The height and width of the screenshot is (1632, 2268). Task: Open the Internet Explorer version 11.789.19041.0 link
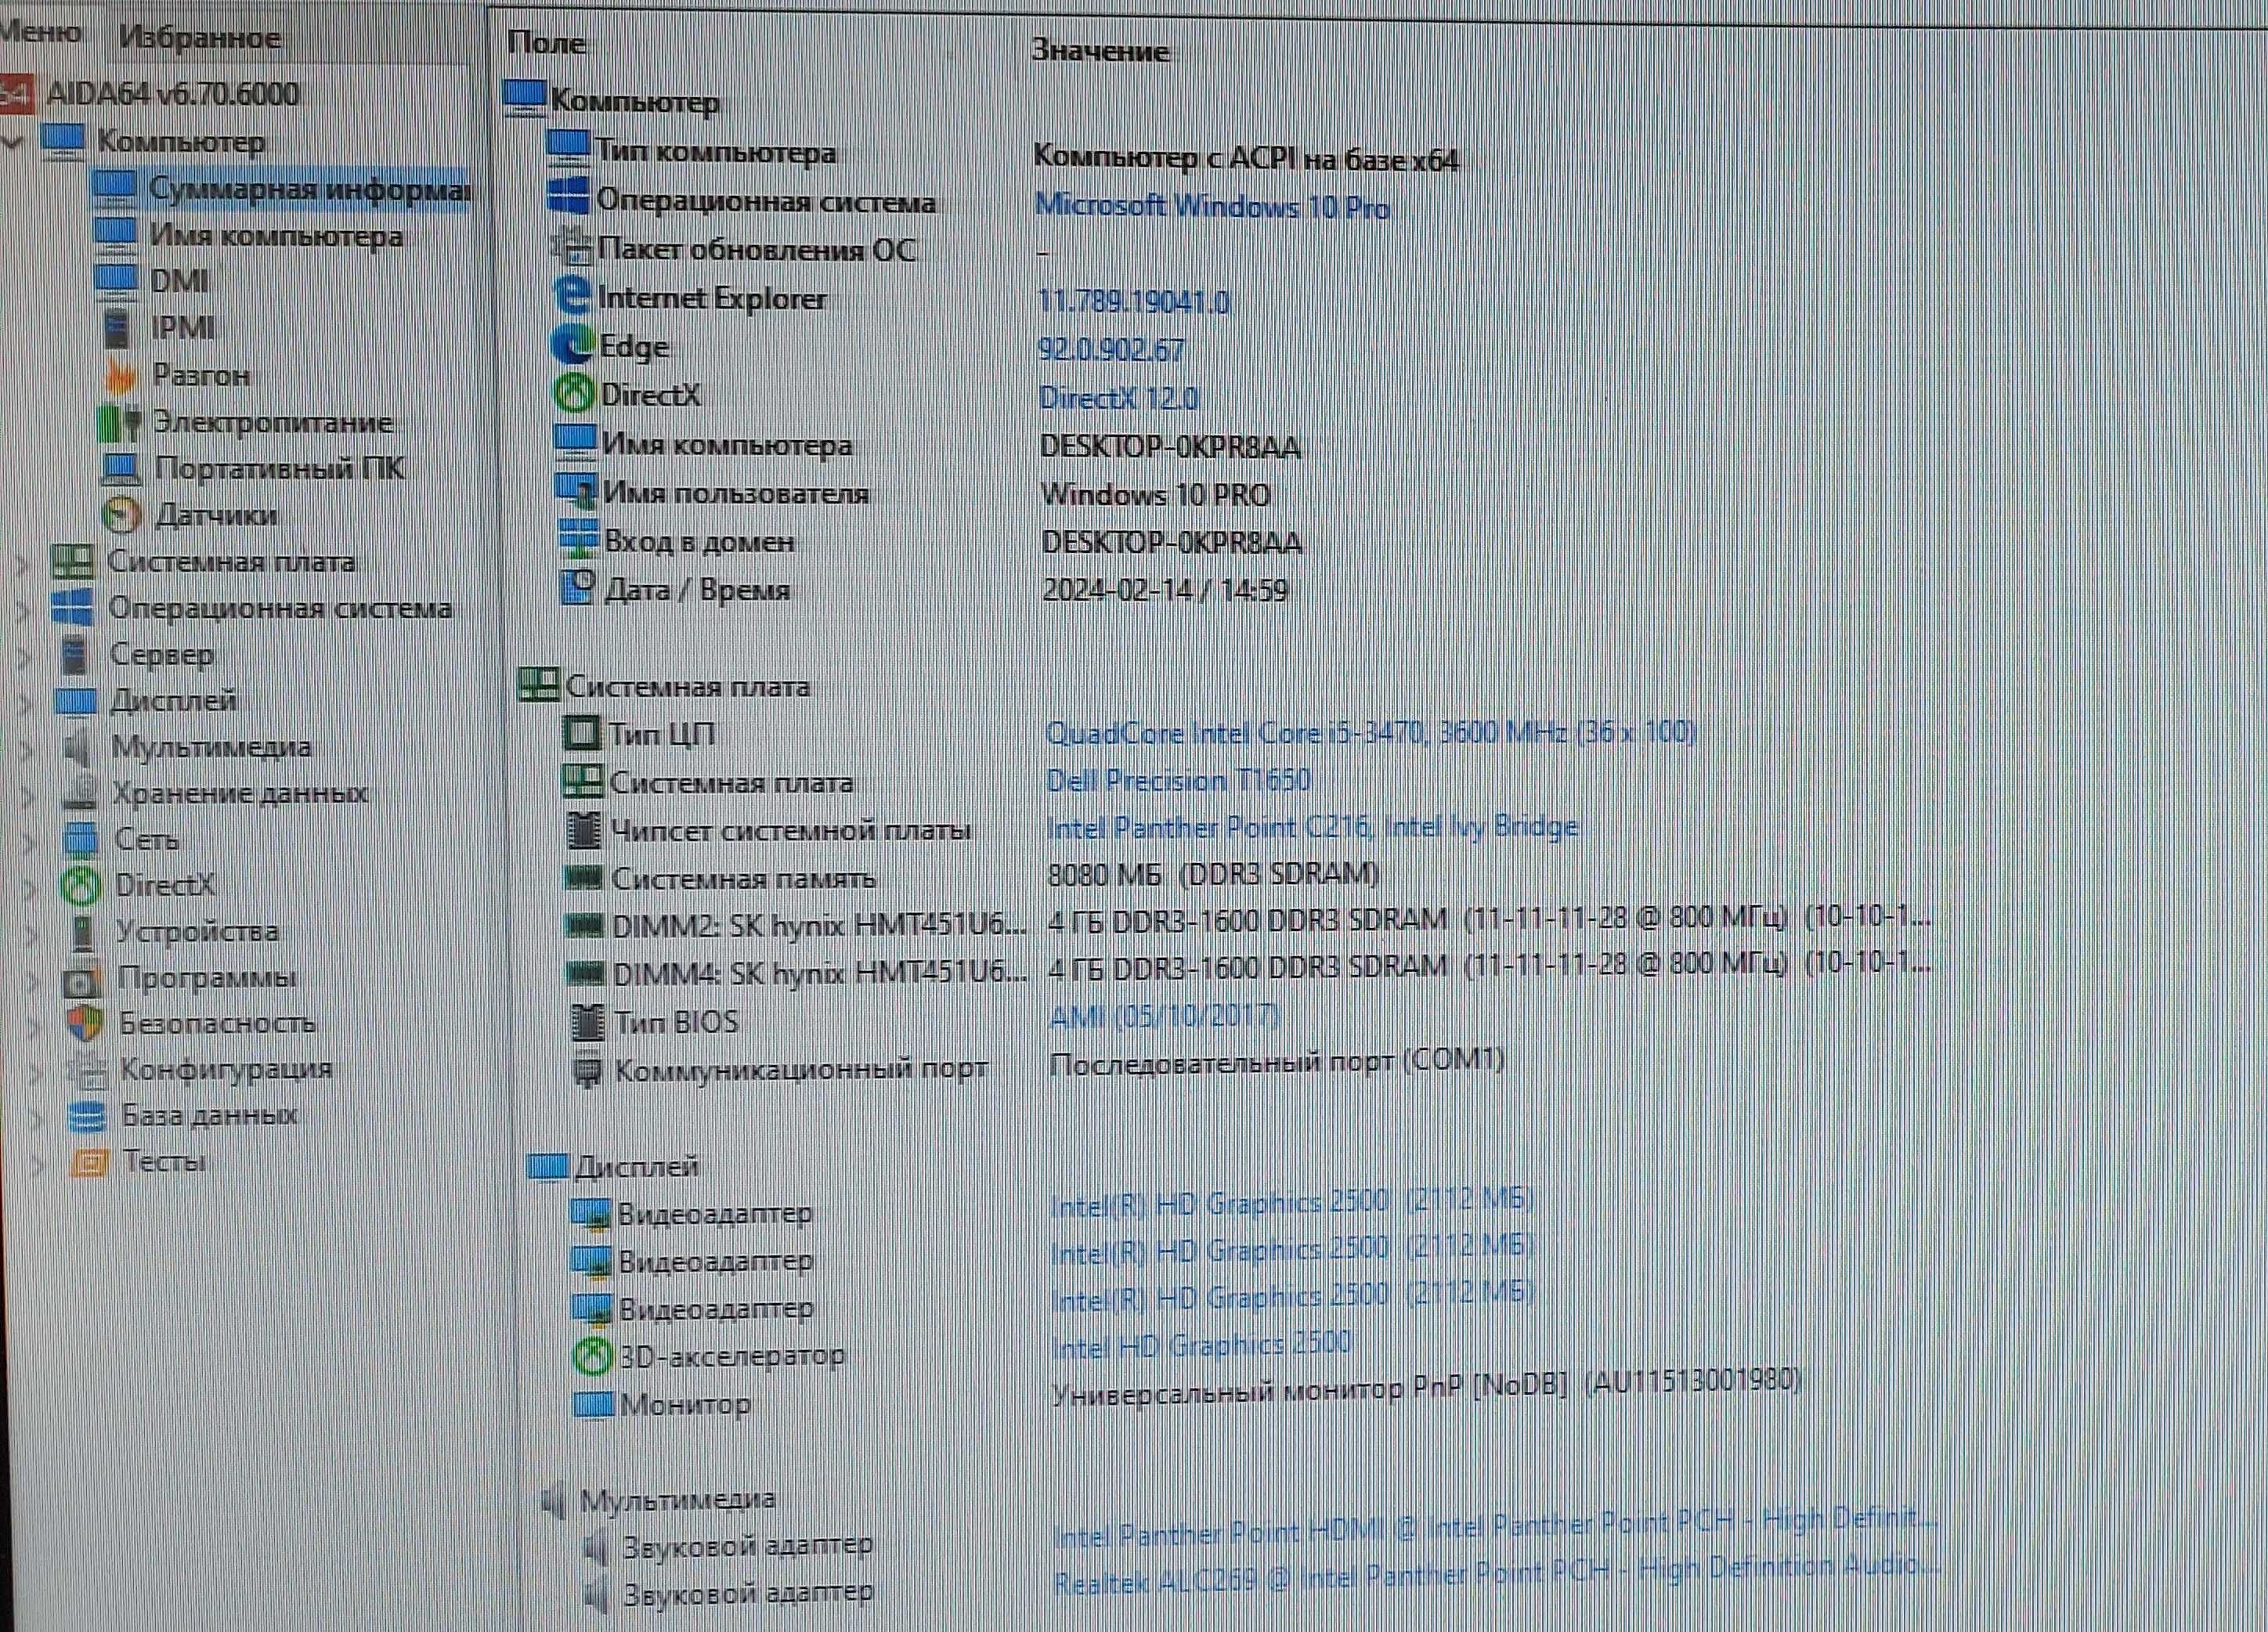(x=1134, y=301)
